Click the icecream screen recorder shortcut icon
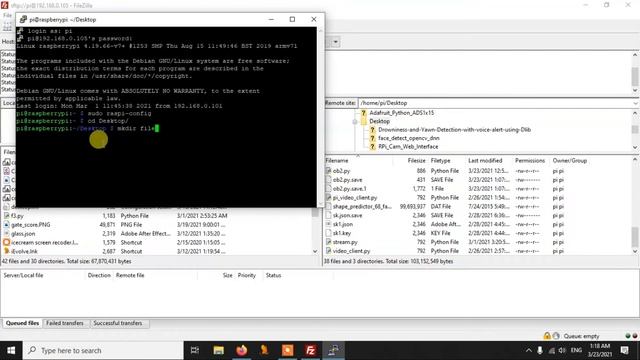 click(x=7, y=242)
